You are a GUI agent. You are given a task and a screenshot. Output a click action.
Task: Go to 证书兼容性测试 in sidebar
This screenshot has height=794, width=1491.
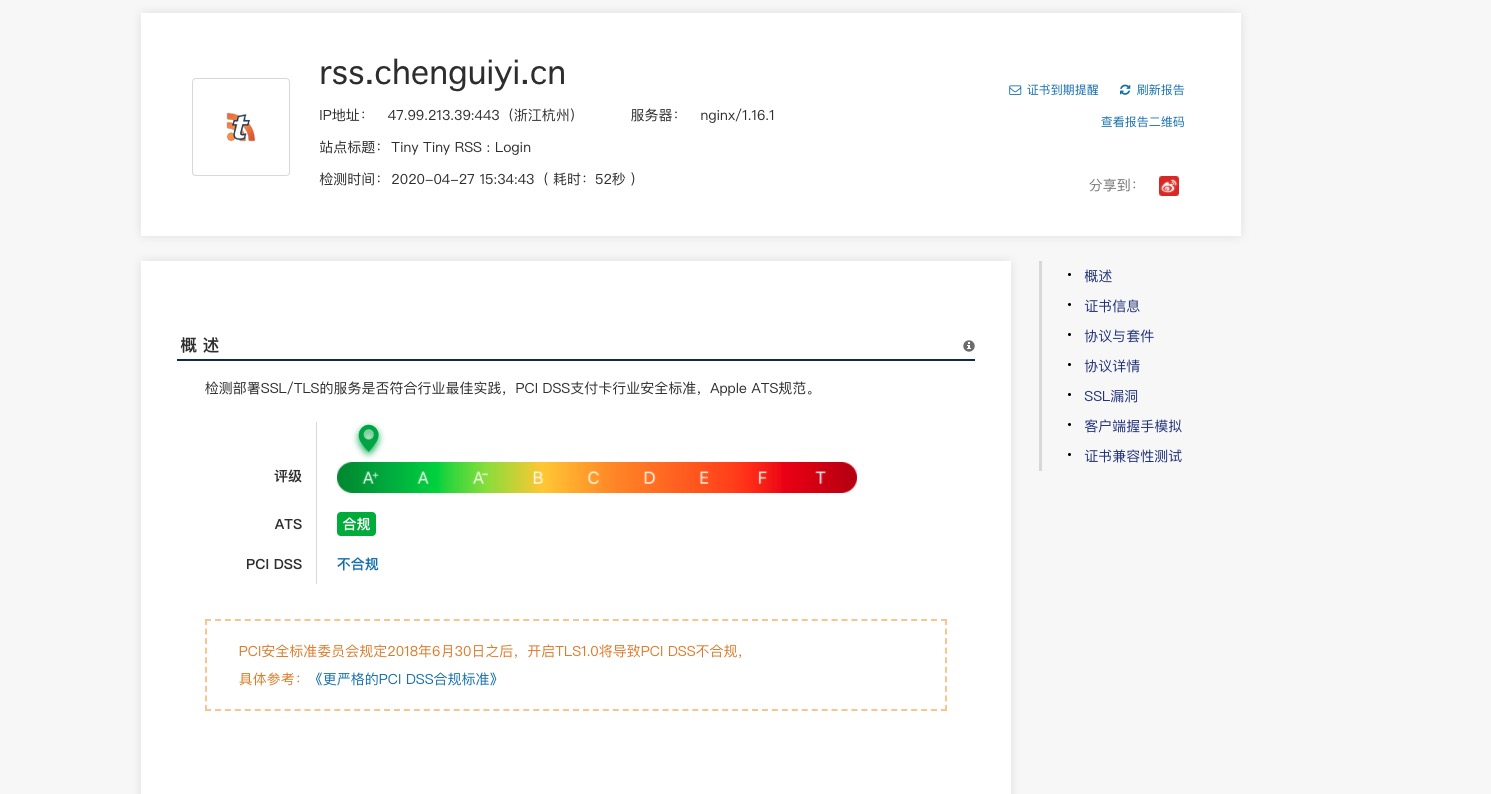click(1133, 456)
